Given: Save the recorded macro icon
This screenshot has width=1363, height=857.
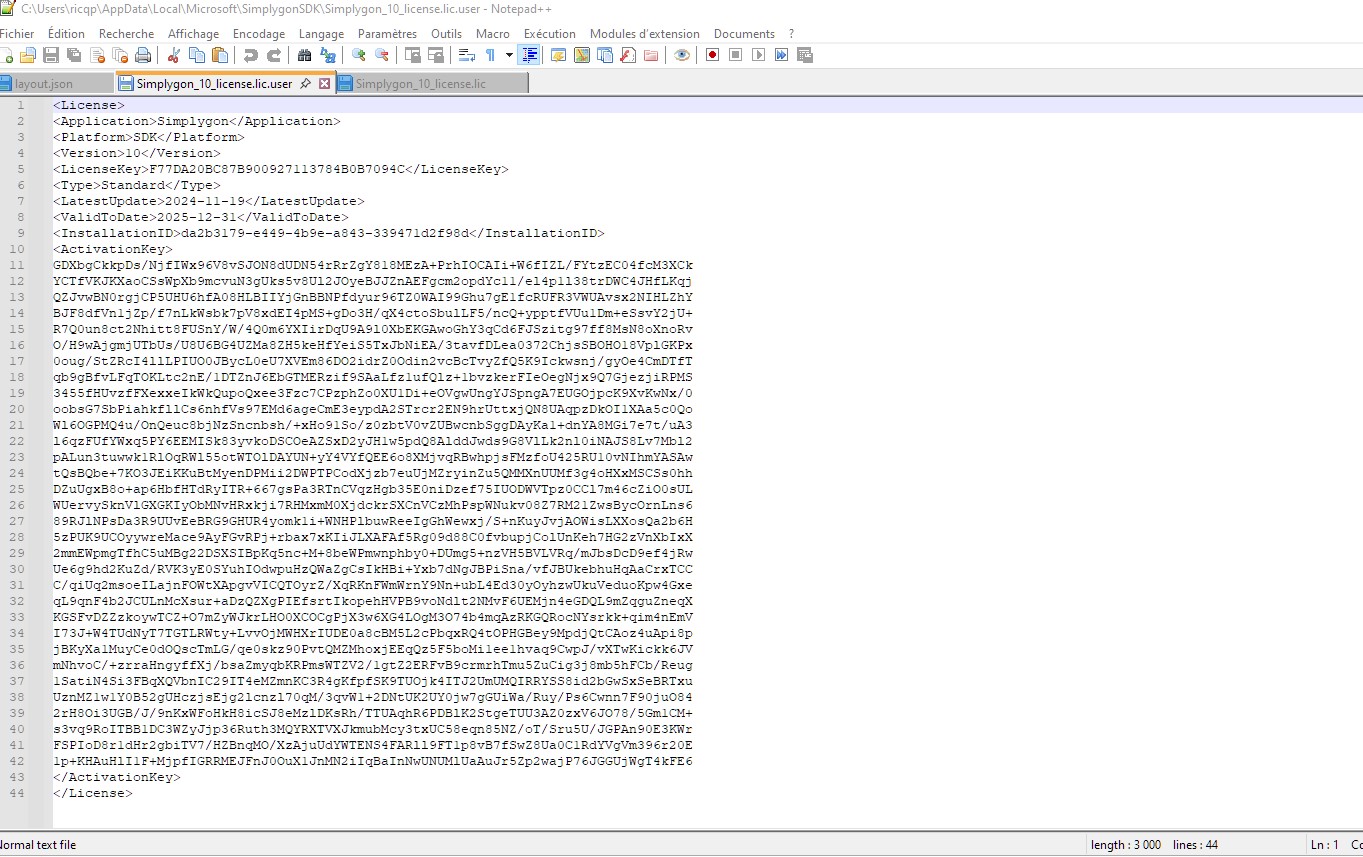Looking at the screenshot, I should [803, 55].
